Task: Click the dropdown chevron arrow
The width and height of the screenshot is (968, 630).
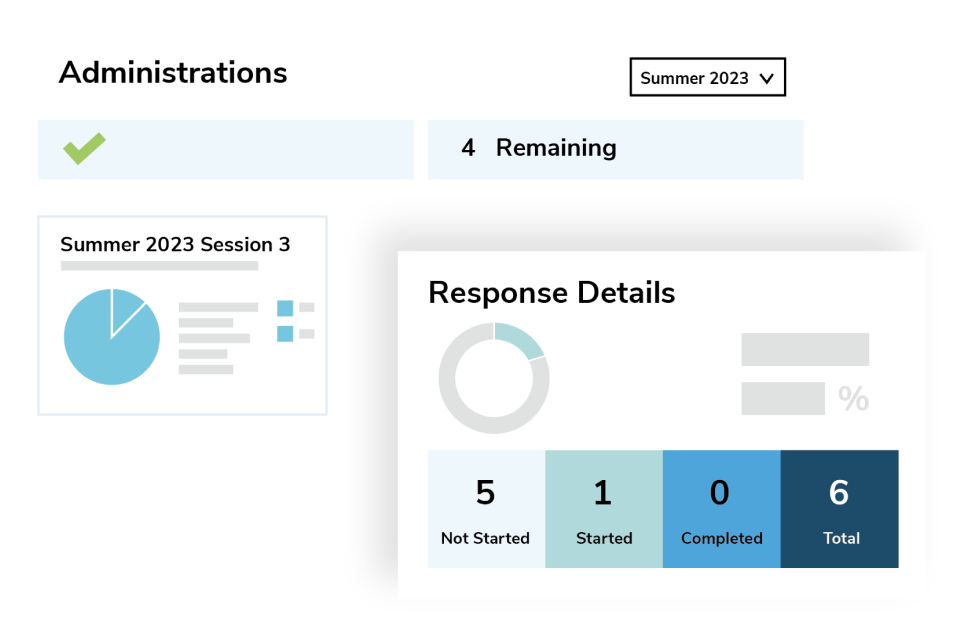Action: [x=767, y=78]
